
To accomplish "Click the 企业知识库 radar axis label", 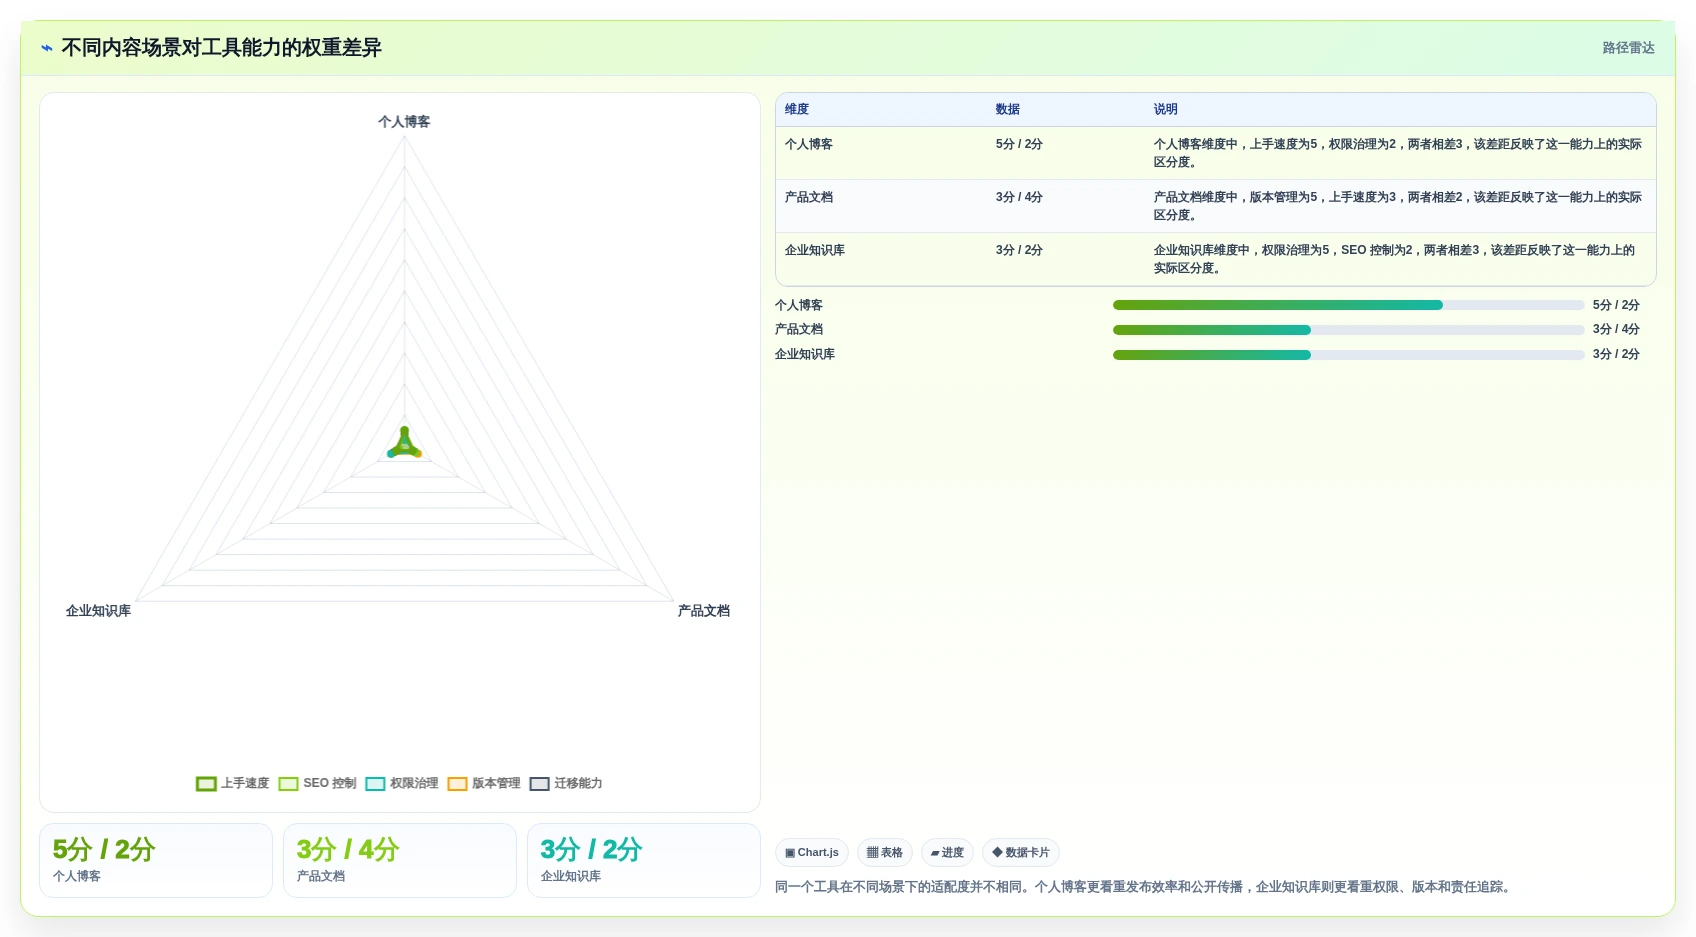I will [98, 611].
